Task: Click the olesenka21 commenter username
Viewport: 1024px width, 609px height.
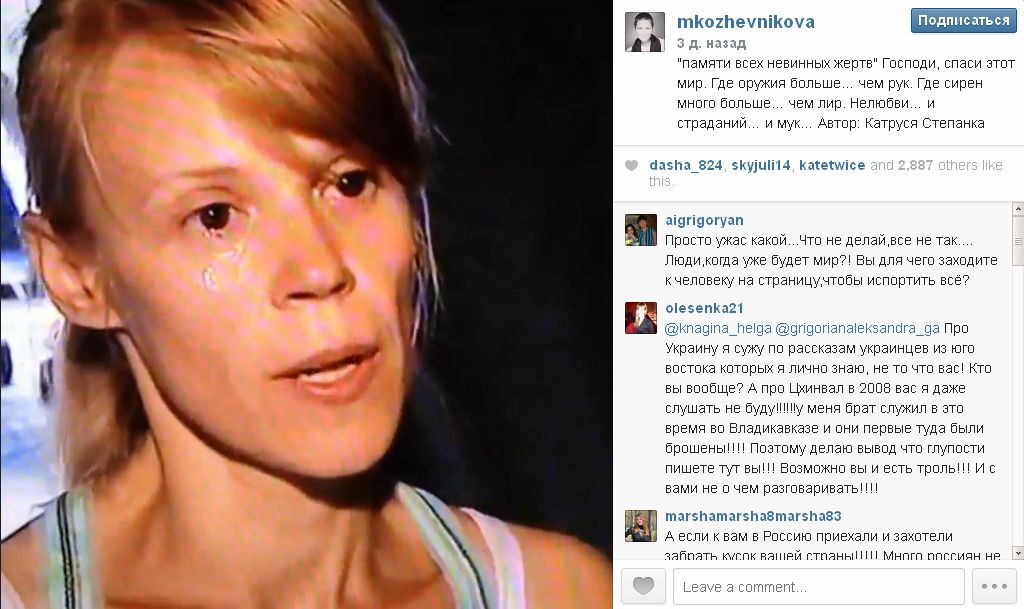Action: coord(704,308)
